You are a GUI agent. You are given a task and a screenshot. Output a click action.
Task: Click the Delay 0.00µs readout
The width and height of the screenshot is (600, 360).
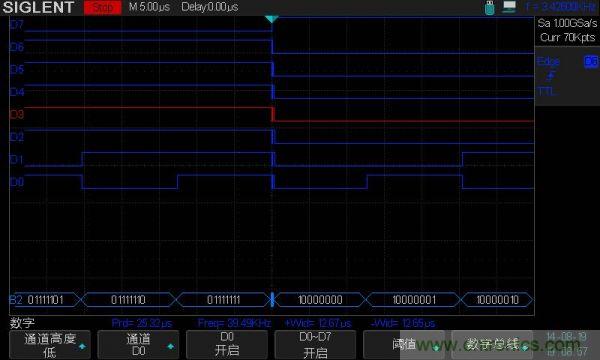pyautogui.click(x=210, y=7)
